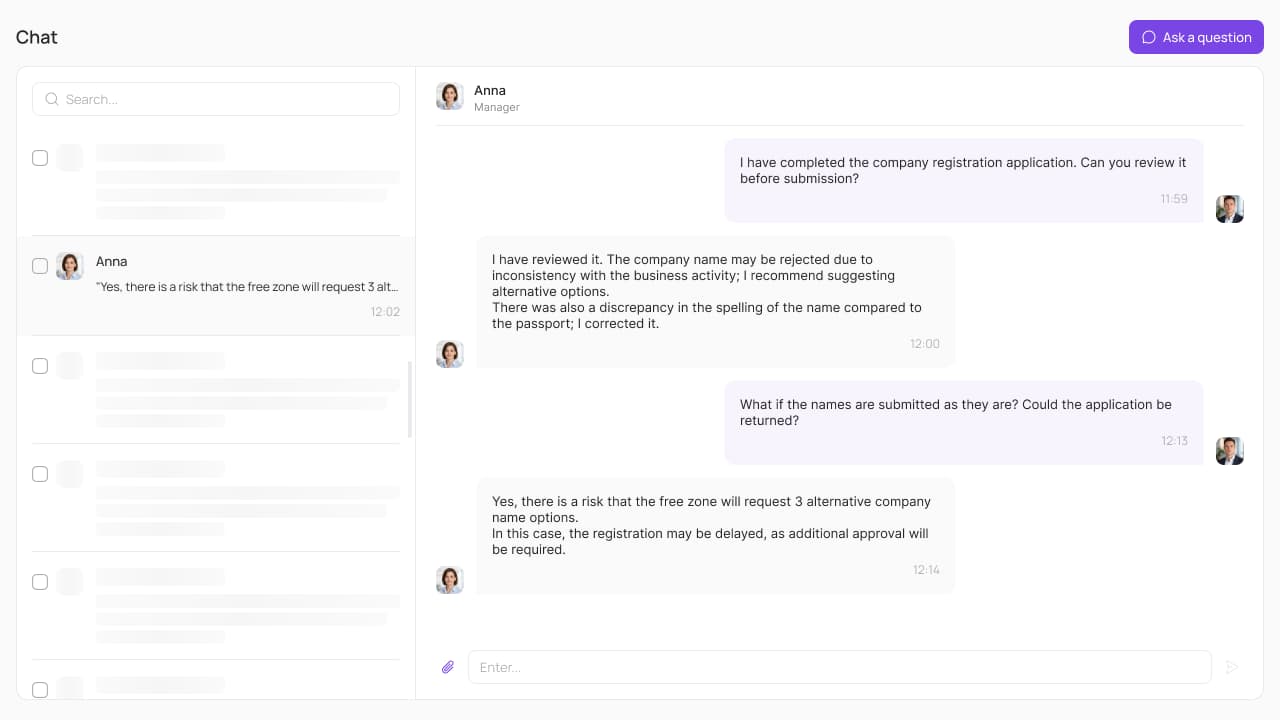Tick the checkbox next to Anna's conversation
The image size is (1280, 720).
(x=40, y=266)
